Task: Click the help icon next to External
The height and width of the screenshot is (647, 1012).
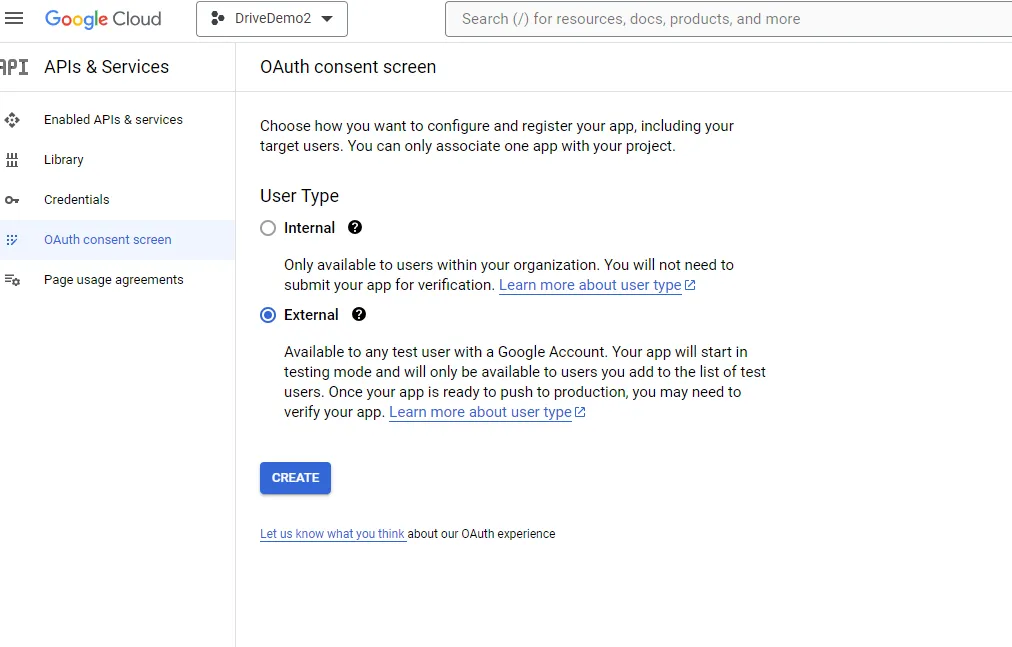Action: 359,314
